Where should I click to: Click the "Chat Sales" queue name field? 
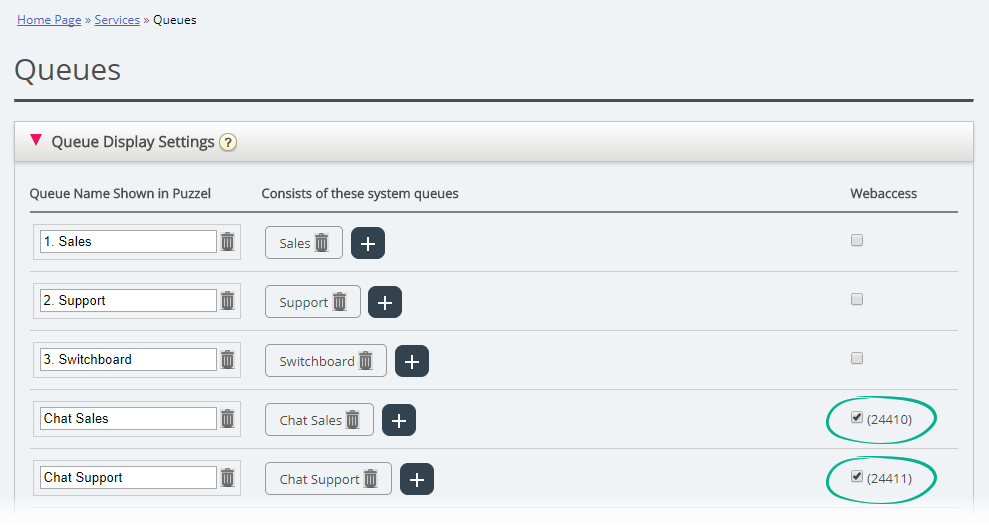128,419
